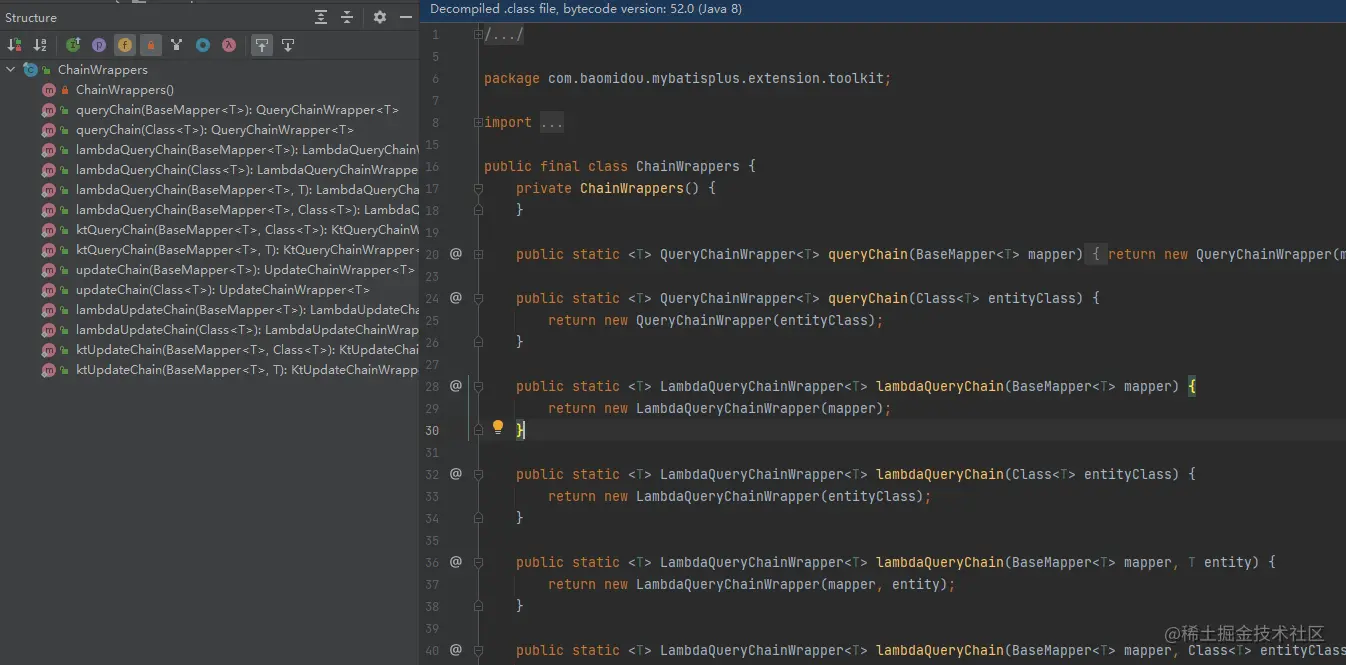Click the @ gutter icon on line 40
Viewport: 1346px width, 665px height.
456,650
